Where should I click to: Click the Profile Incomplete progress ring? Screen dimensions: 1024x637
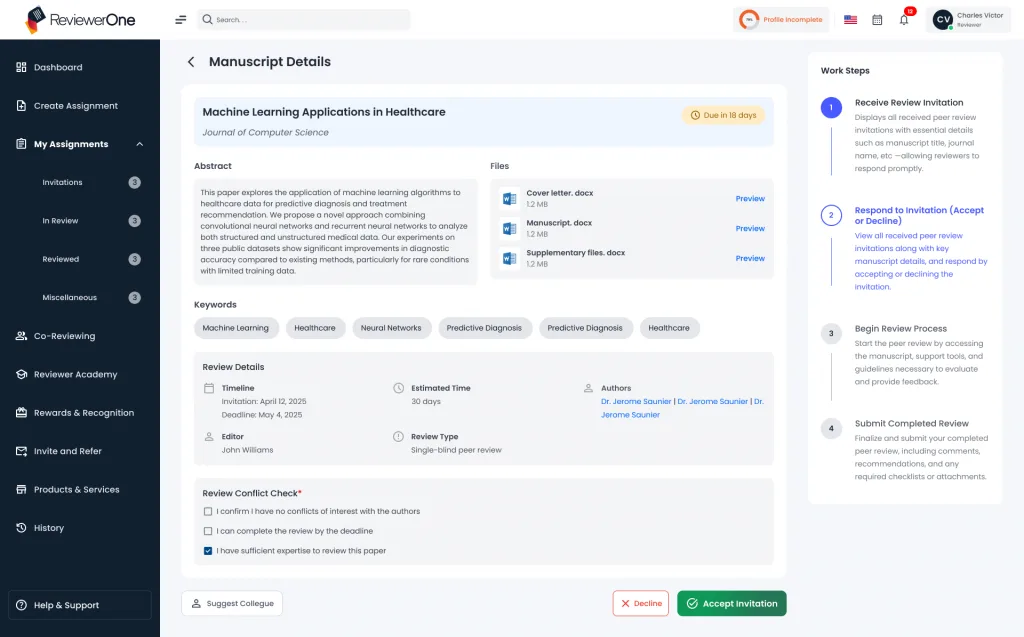(749, 20)
